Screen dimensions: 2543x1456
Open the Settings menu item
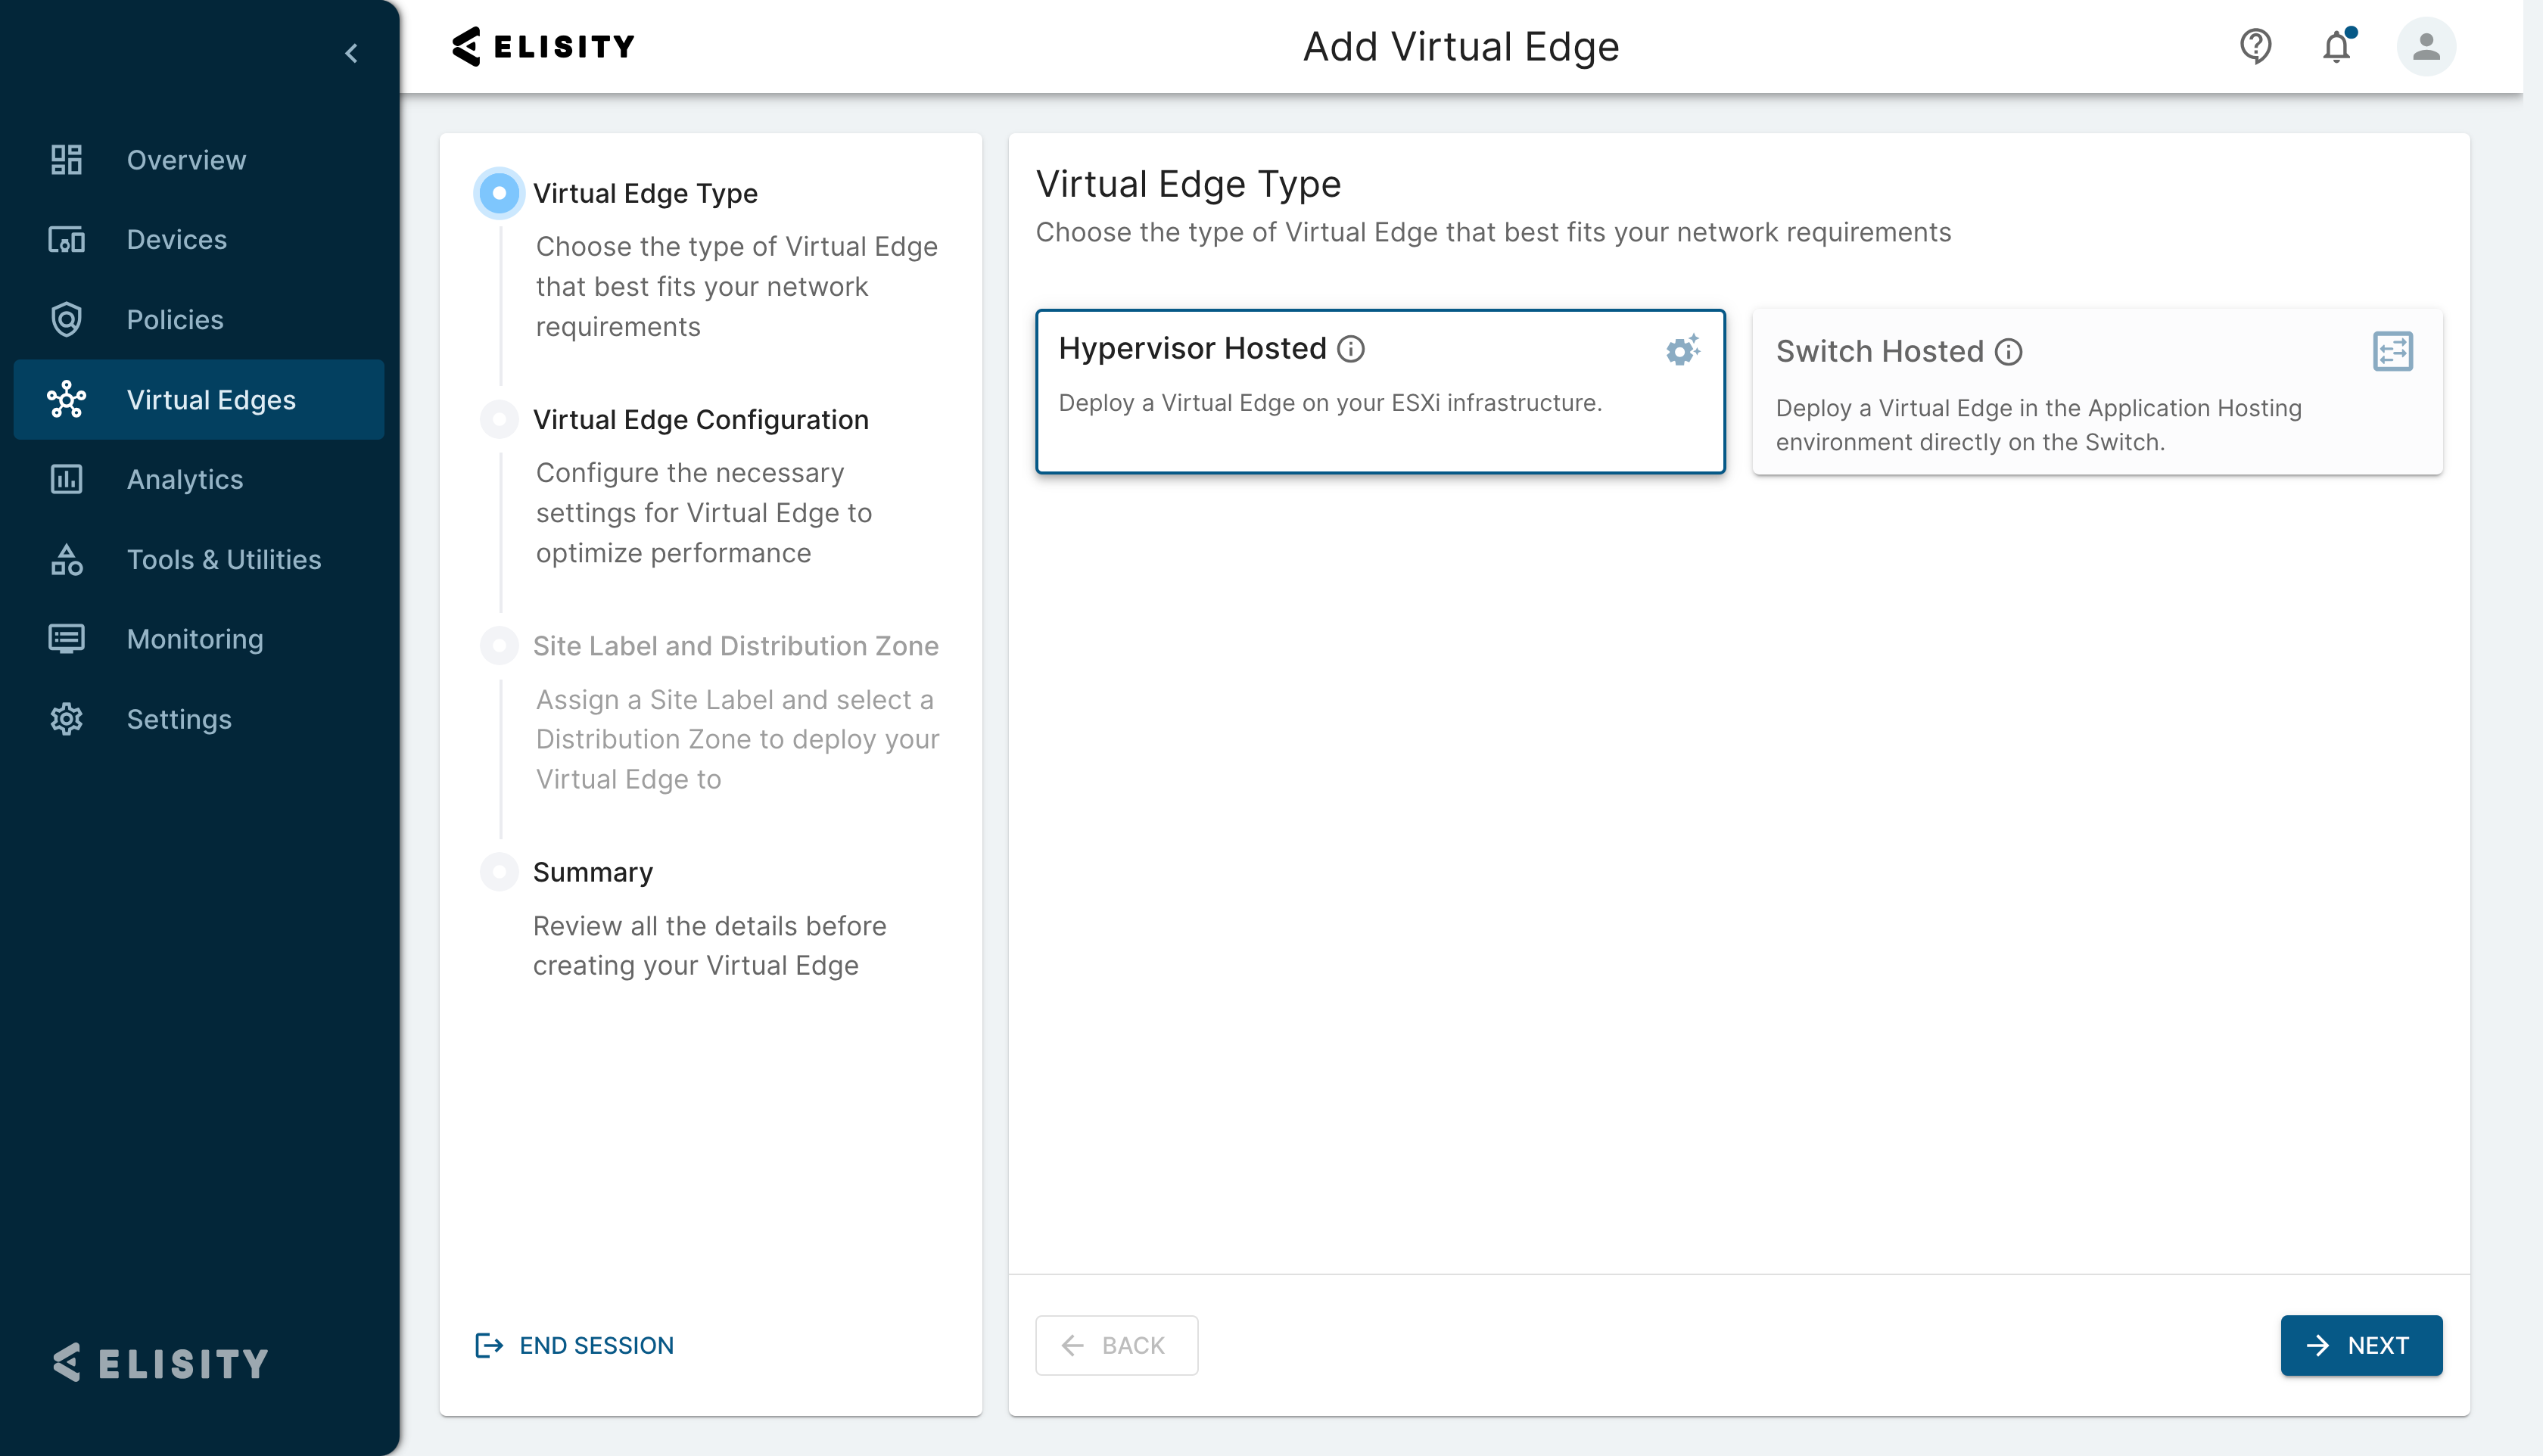click(x=199, y=719)
